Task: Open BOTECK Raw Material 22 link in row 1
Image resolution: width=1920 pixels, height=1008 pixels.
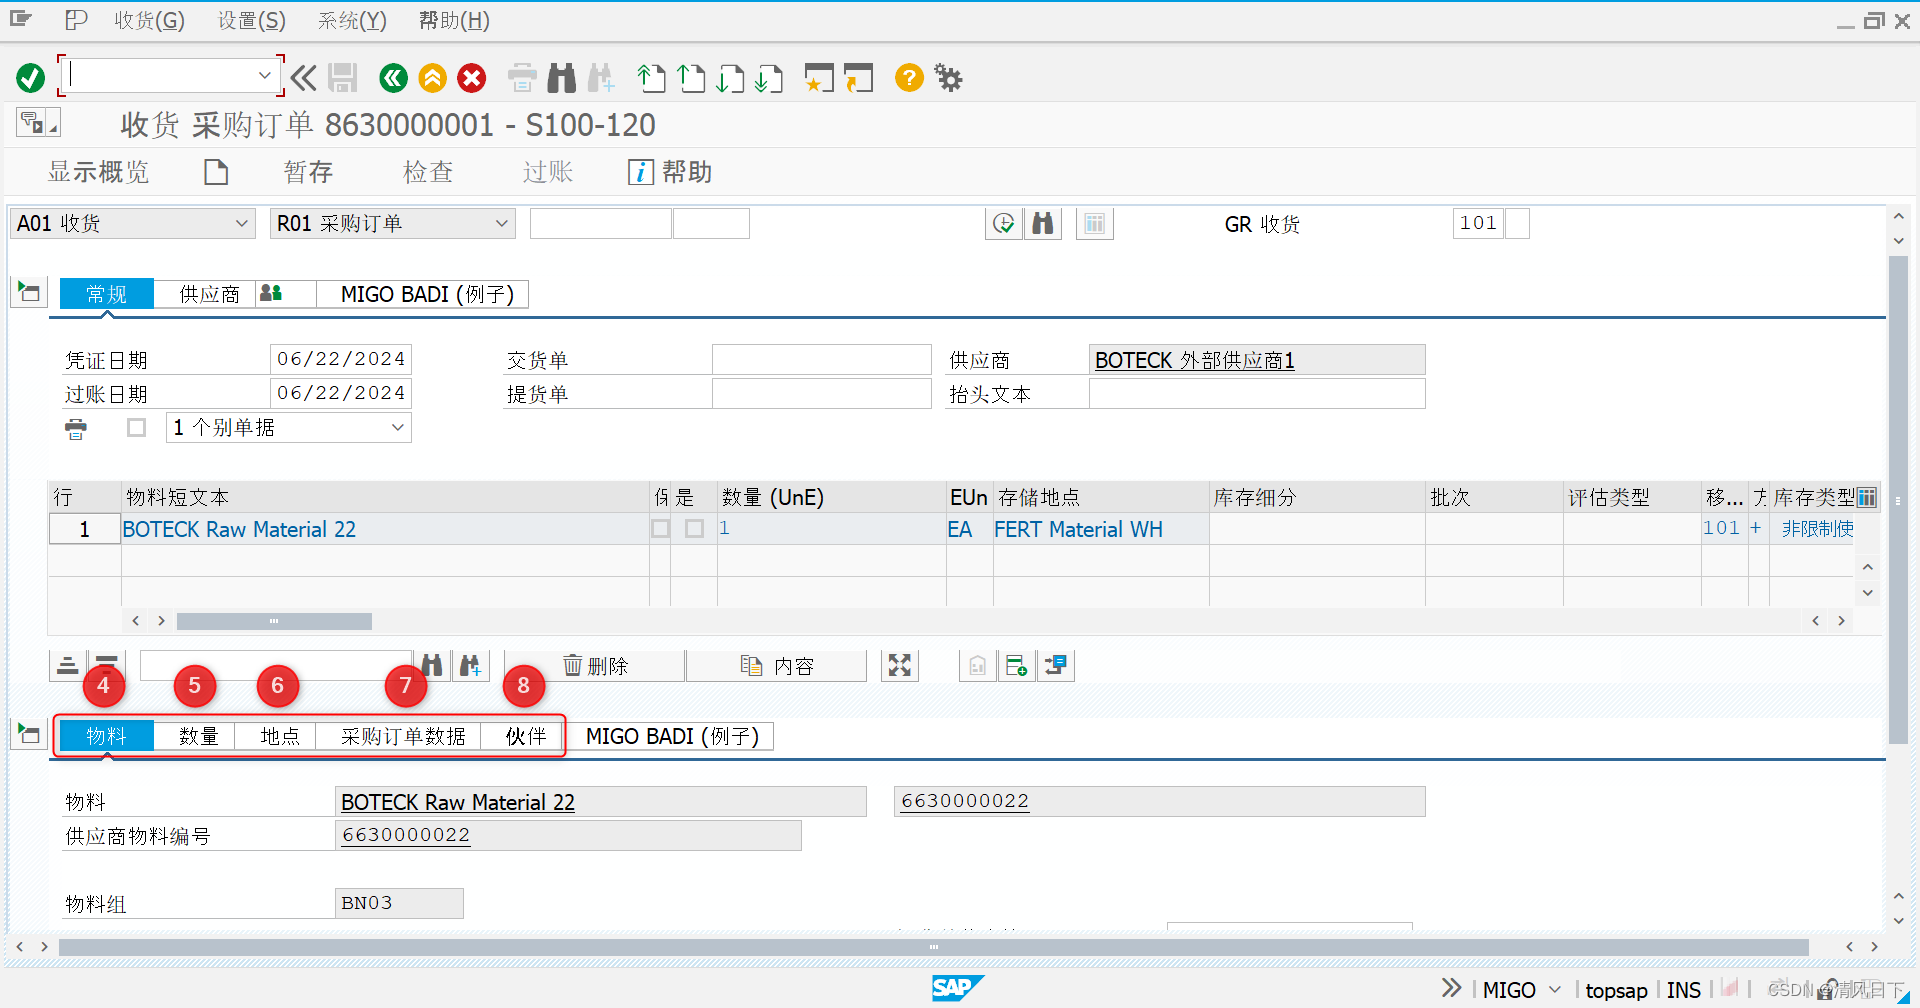Action: 239,529
